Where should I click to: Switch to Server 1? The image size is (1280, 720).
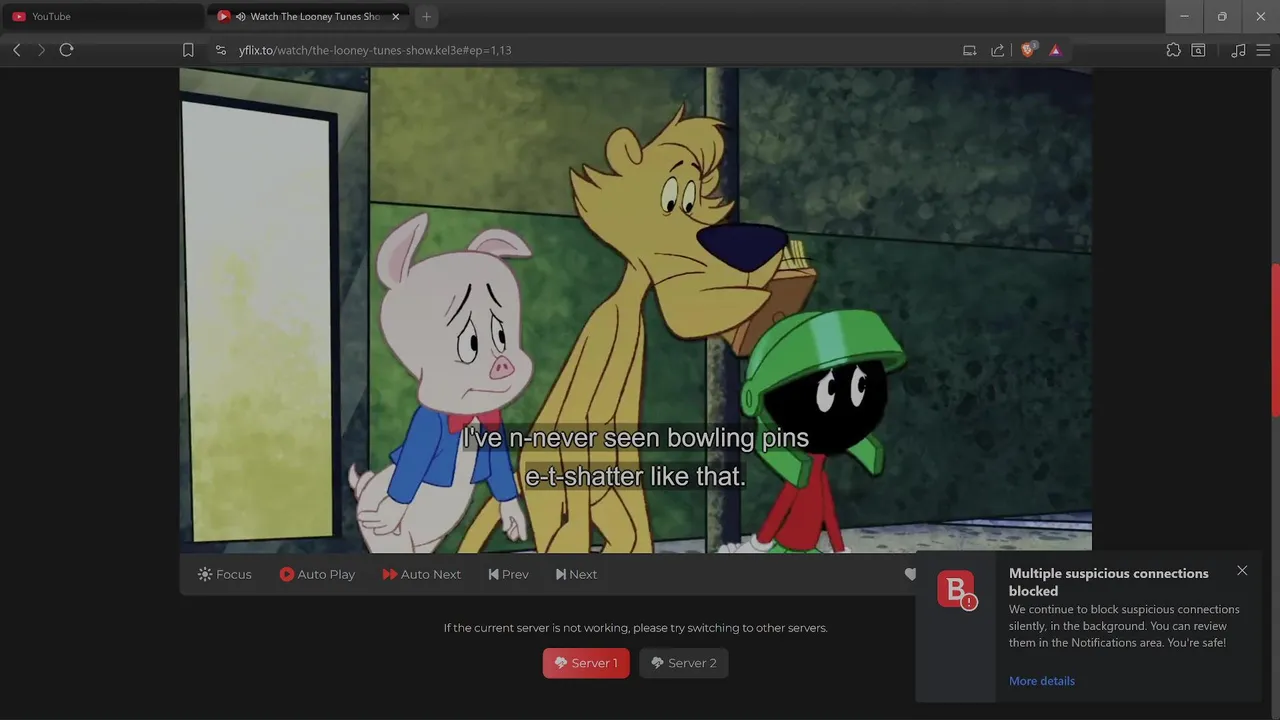[586, 663]
